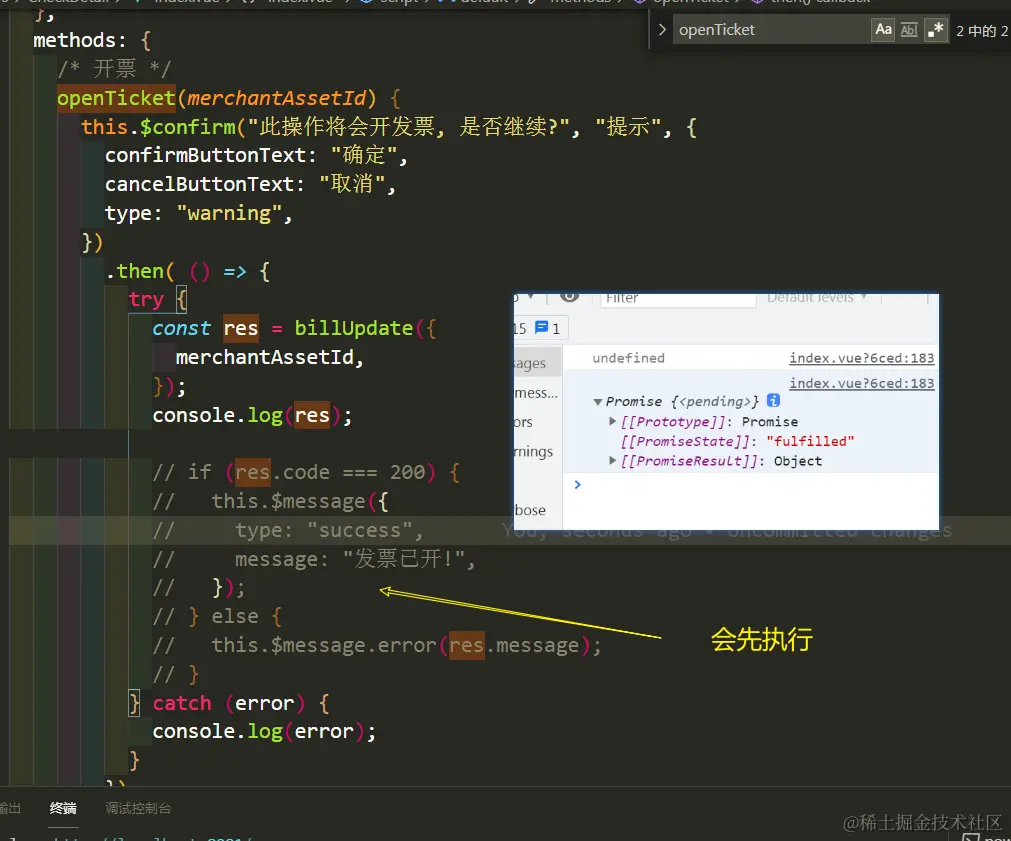Click the commented if (res.code === 200) line
The image size is (1011, 841).
(306, 473)
